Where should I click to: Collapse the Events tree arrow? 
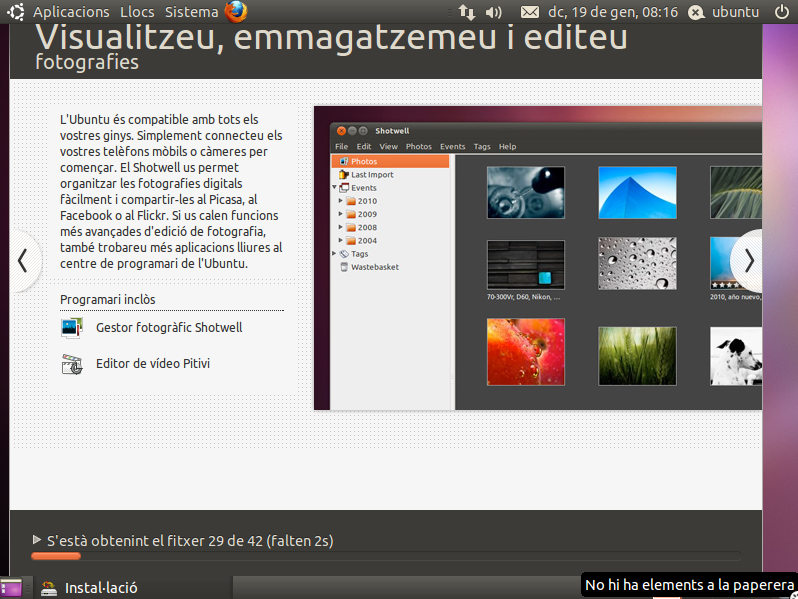(335, 187)
